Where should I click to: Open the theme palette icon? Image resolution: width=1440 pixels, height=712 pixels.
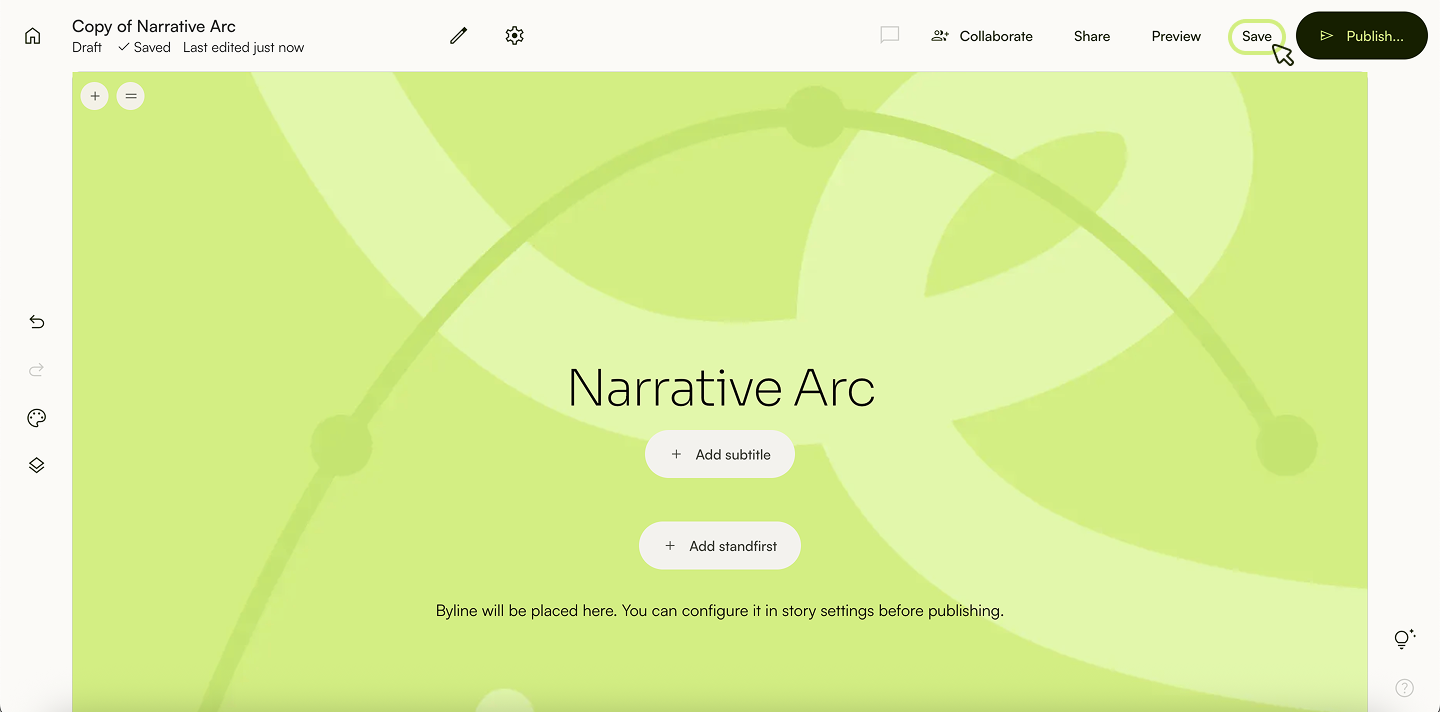pyautogui.click(x=37, y=418)
